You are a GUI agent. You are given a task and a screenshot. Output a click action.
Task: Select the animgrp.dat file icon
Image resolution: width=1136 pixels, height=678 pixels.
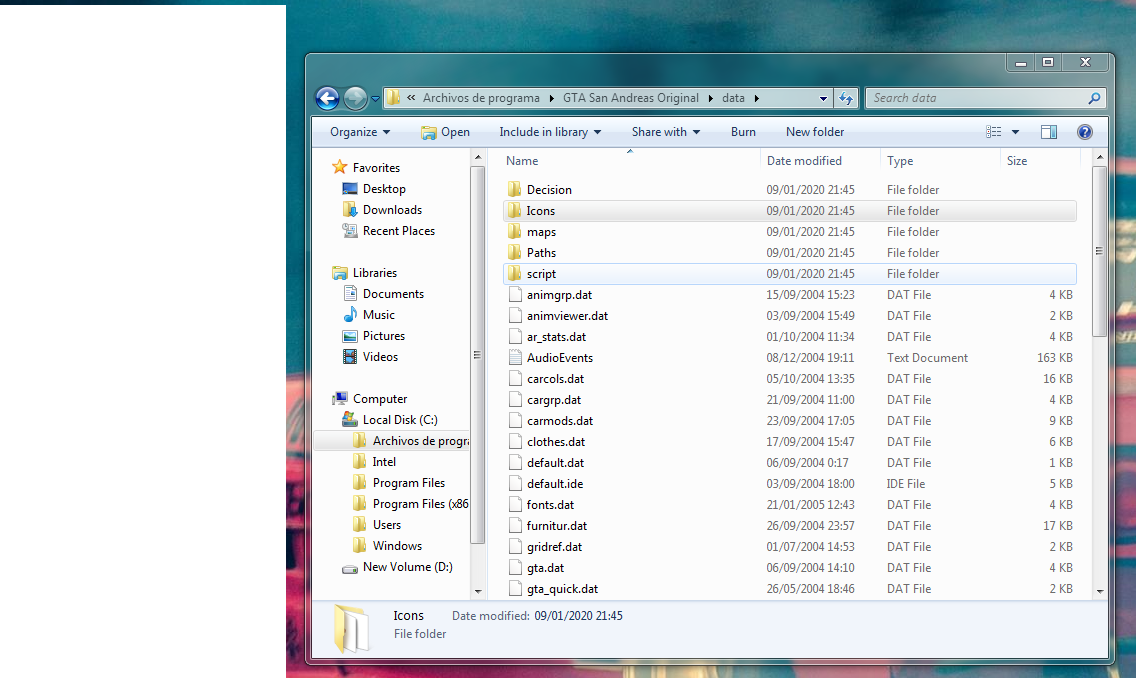[x=515, y=294]
